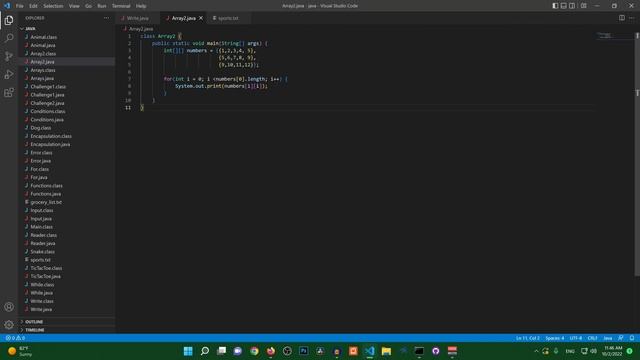The height and width of the screenshot is (360, 640).
Task: Toggle the secondary sidebar visibility
Action: pos(572,6)
